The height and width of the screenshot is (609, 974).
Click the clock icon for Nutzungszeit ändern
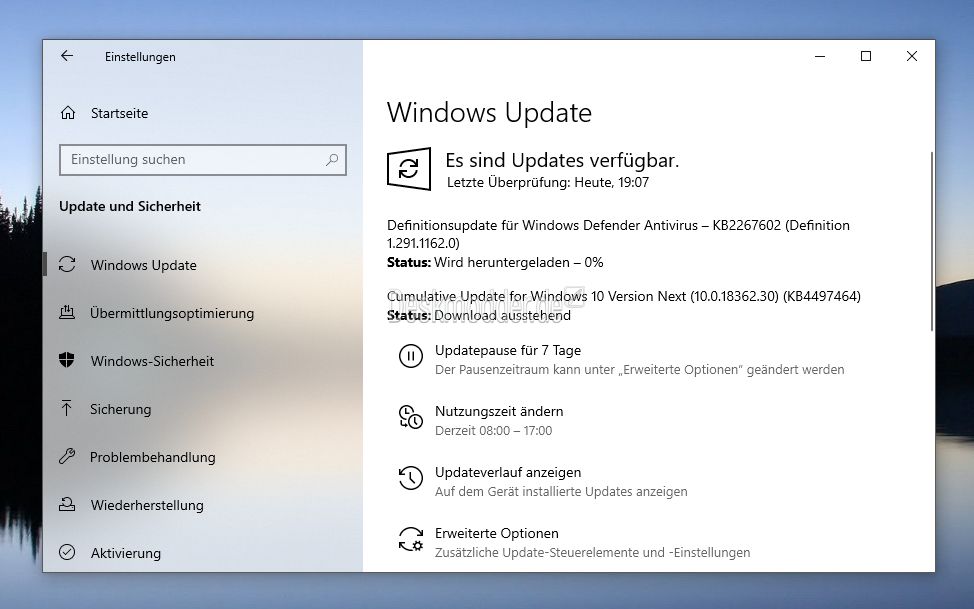(411, 417)
